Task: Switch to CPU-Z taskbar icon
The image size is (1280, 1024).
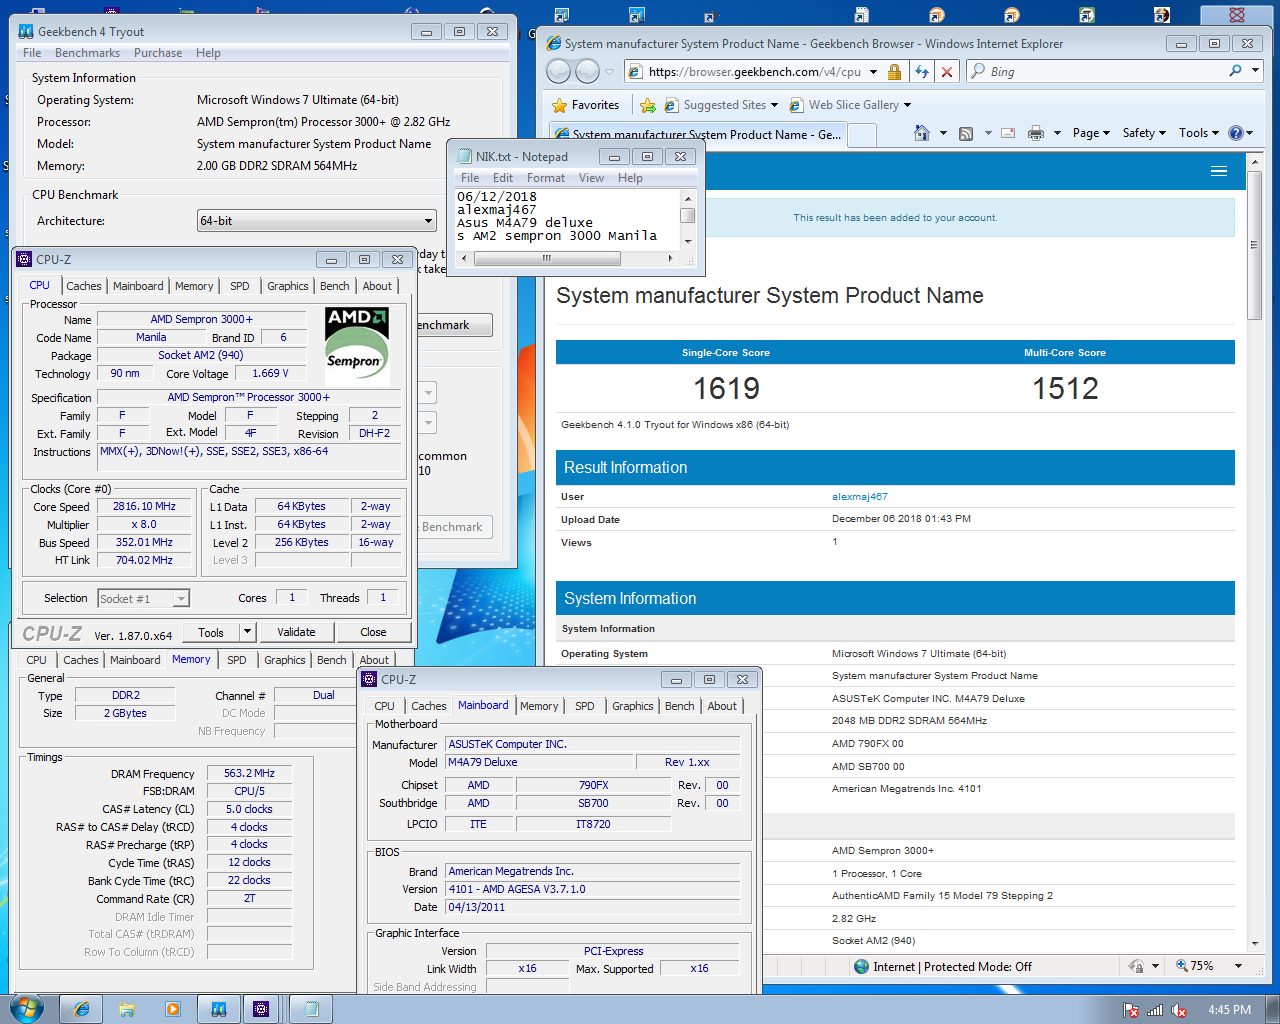Action: click(x=261, y=1009)
